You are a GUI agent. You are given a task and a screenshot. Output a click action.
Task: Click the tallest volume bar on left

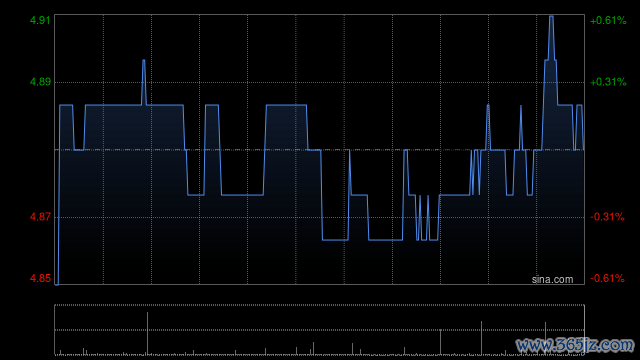[x=147, y=333]
